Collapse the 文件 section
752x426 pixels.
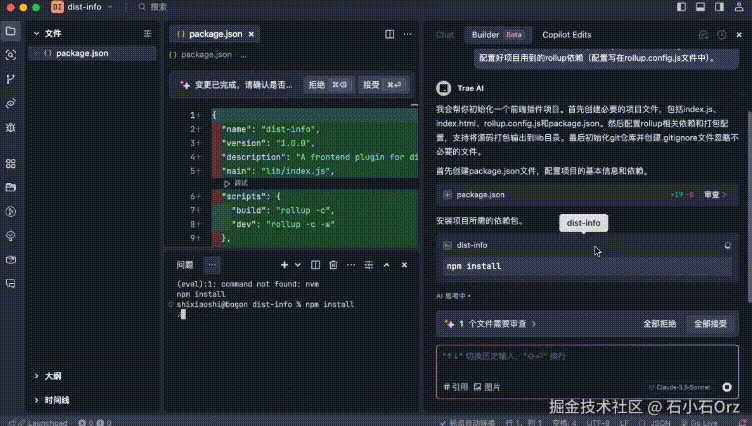click(36, 33)
